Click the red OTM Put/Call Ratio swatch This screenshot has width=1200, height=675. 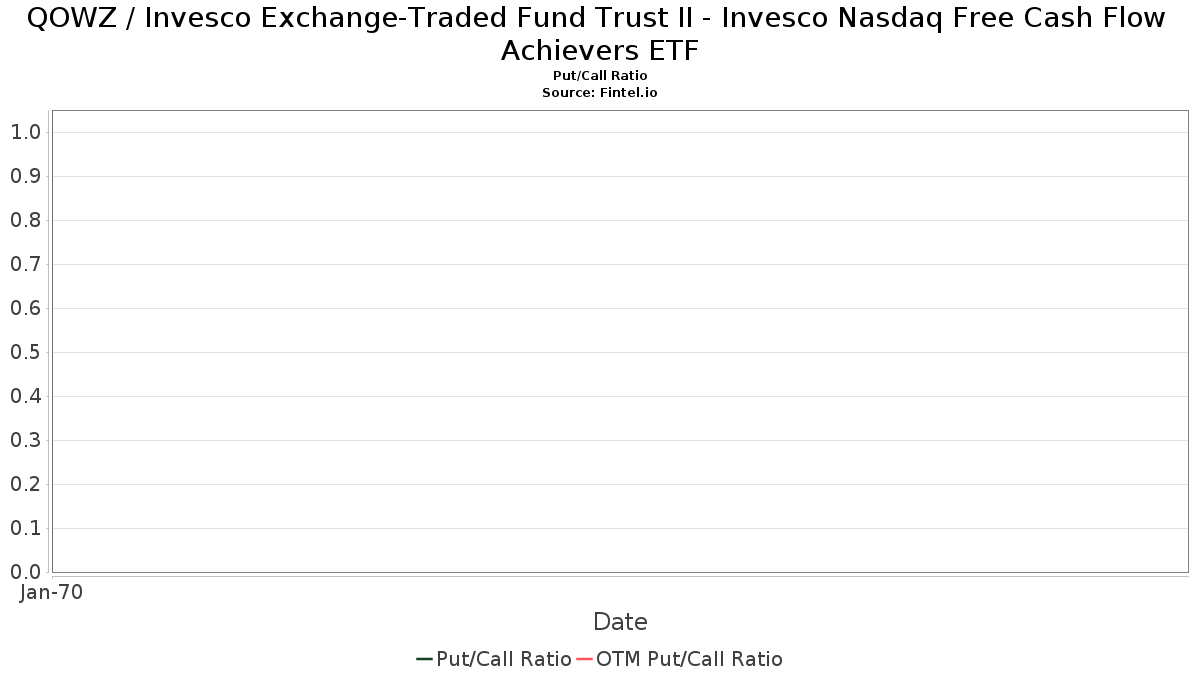click(584, 659)
